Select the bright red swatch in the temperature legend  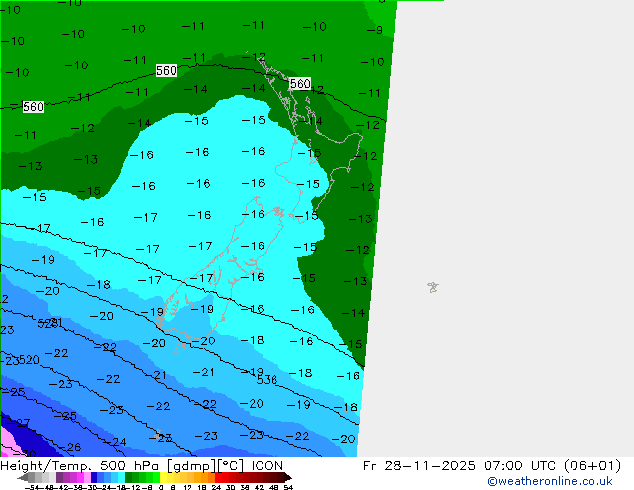click(x=218, y=477)
